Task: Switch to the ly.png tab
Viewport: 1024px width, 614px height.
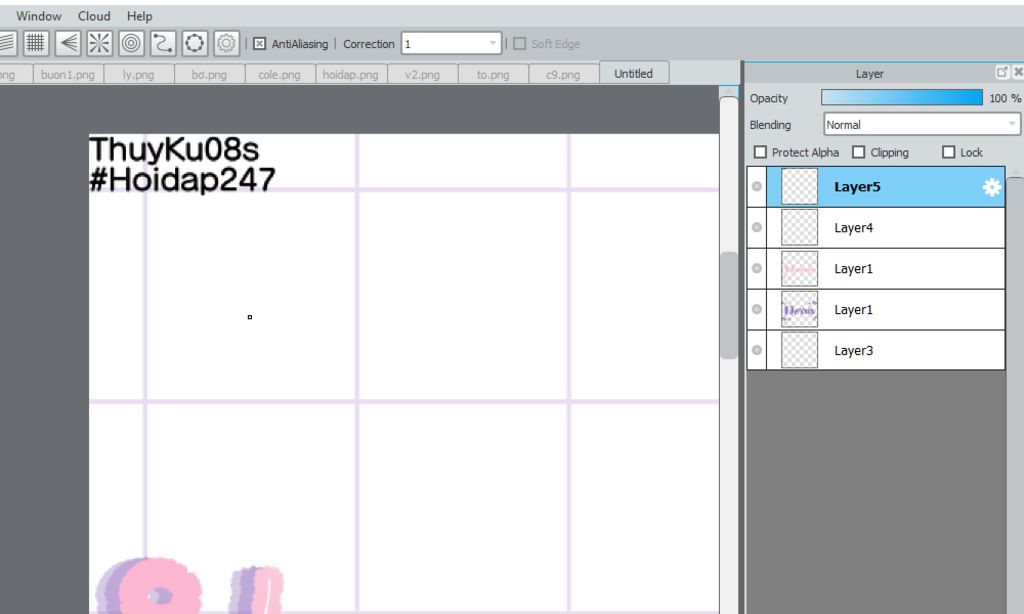Action: pyautogui.click(x=138, y=74)
